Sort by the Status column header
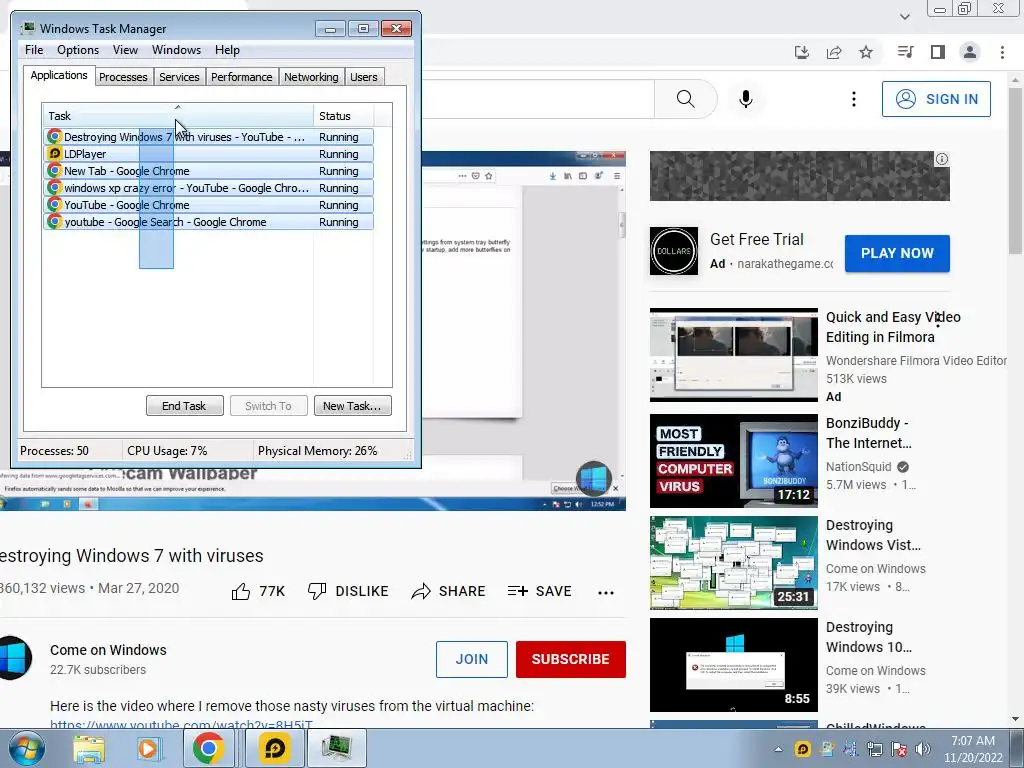1024x768 pixels. (344, 116)
